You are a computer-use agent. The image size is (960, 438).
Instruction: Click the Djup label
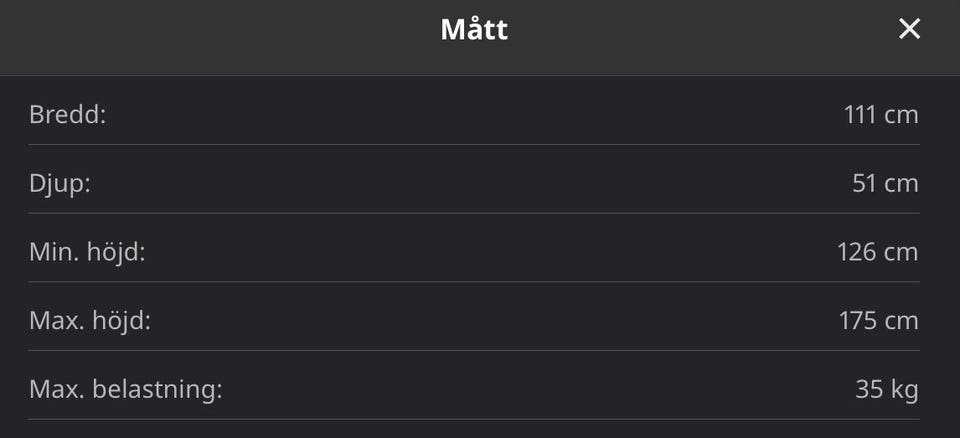[x=60, y=184]
